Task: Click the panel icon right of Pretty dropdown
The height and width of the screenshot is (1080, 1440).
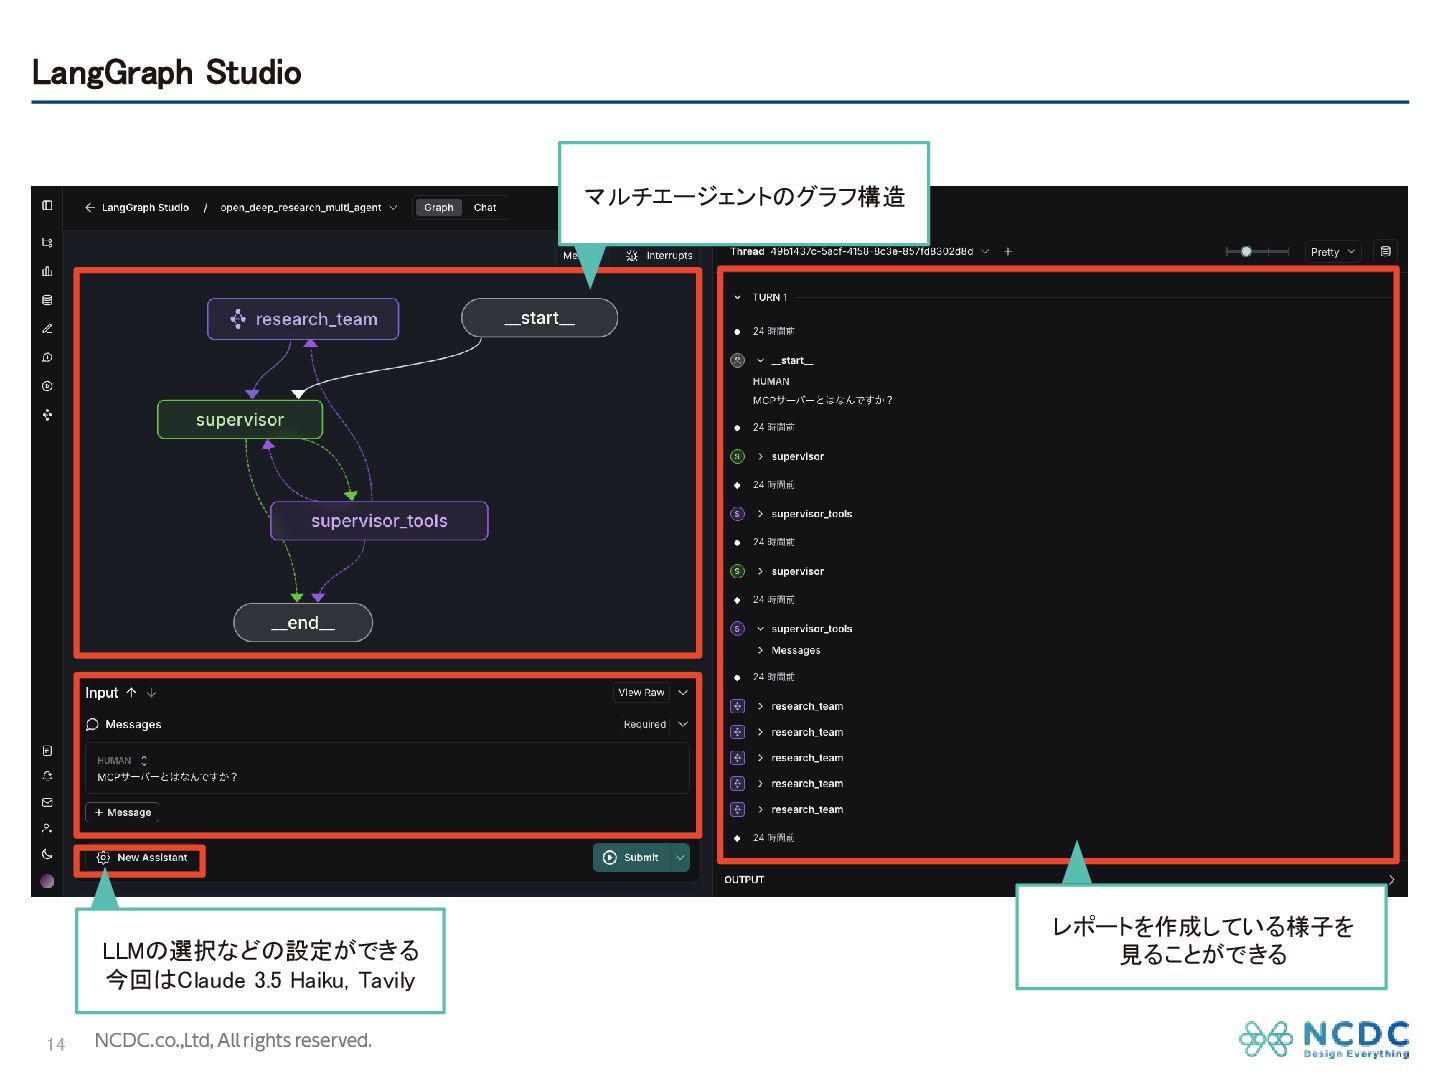Action: (1385, 252)
